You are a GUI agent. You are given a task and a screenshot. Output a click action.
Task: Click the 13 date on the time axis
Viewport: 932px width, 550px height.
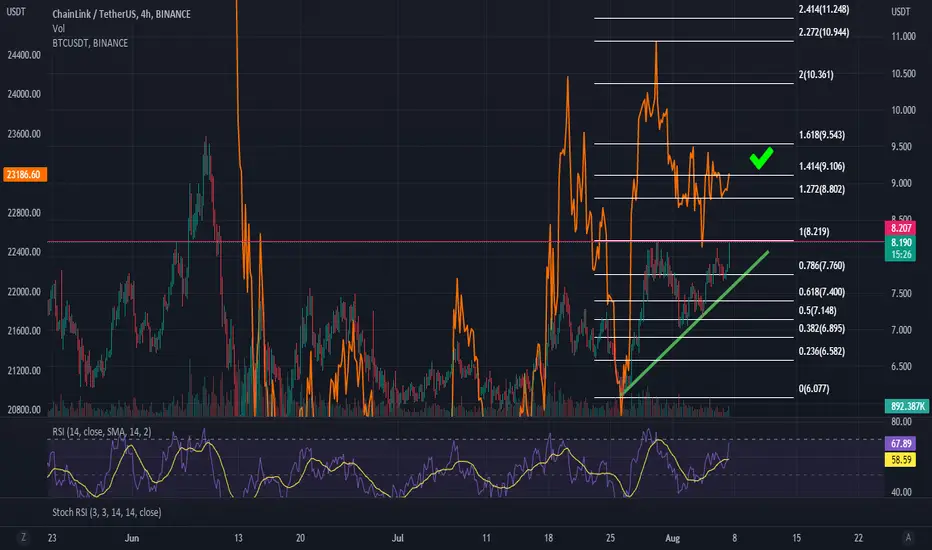(238, 538)
